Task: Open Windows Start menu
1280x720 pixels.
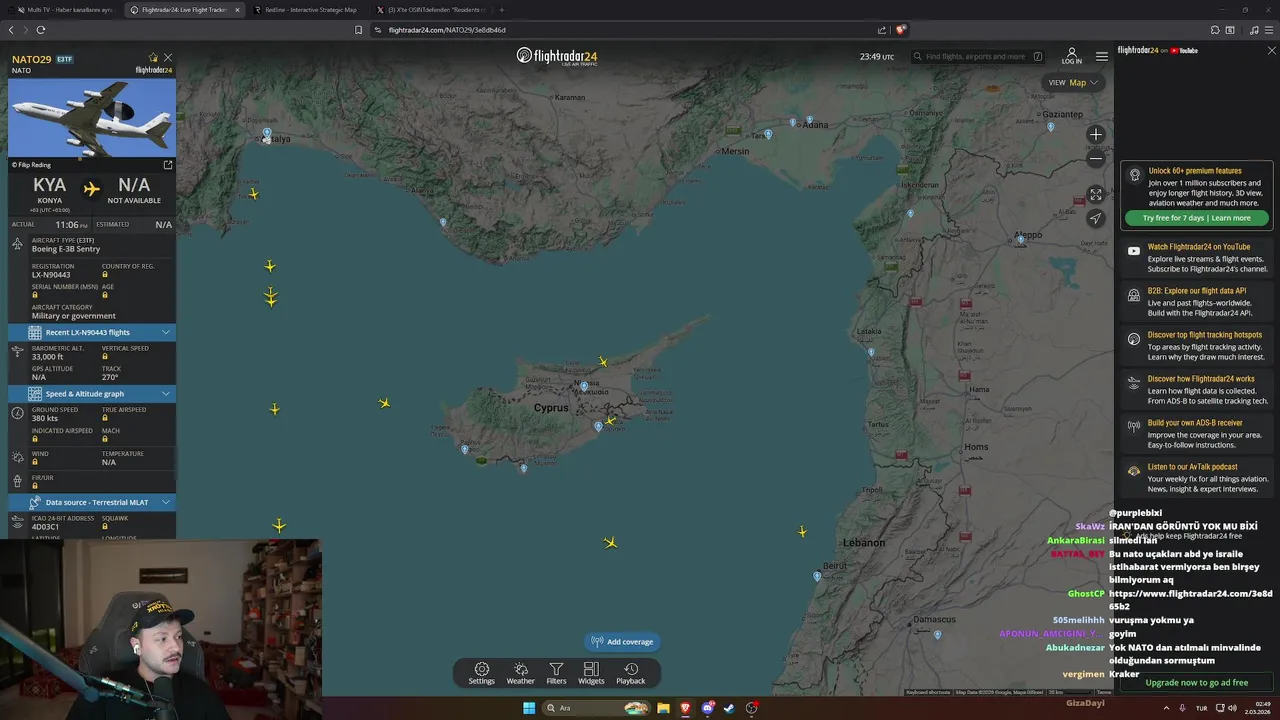Action: point(529,708)
